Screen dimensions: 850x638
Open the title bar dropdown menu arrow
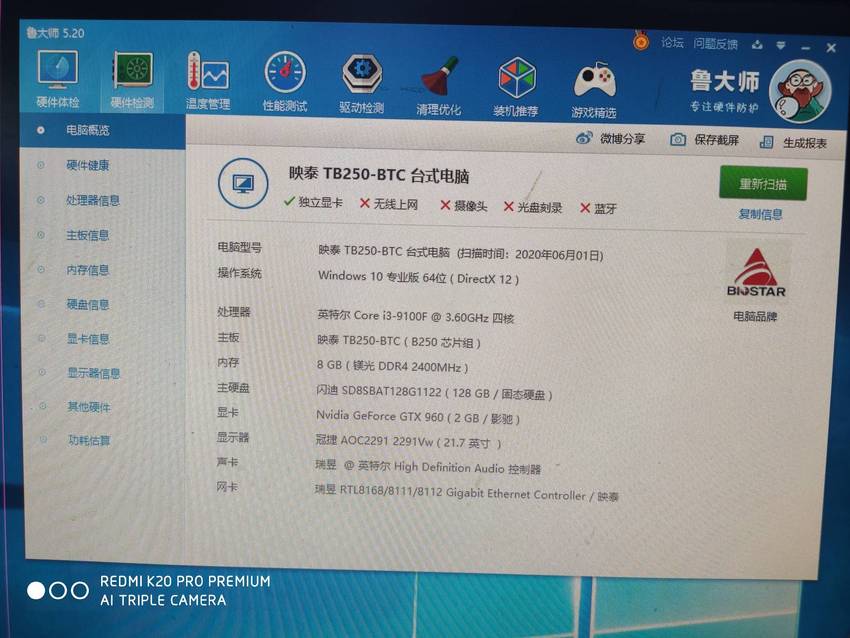pyautogui.click(x=781, y=46)
